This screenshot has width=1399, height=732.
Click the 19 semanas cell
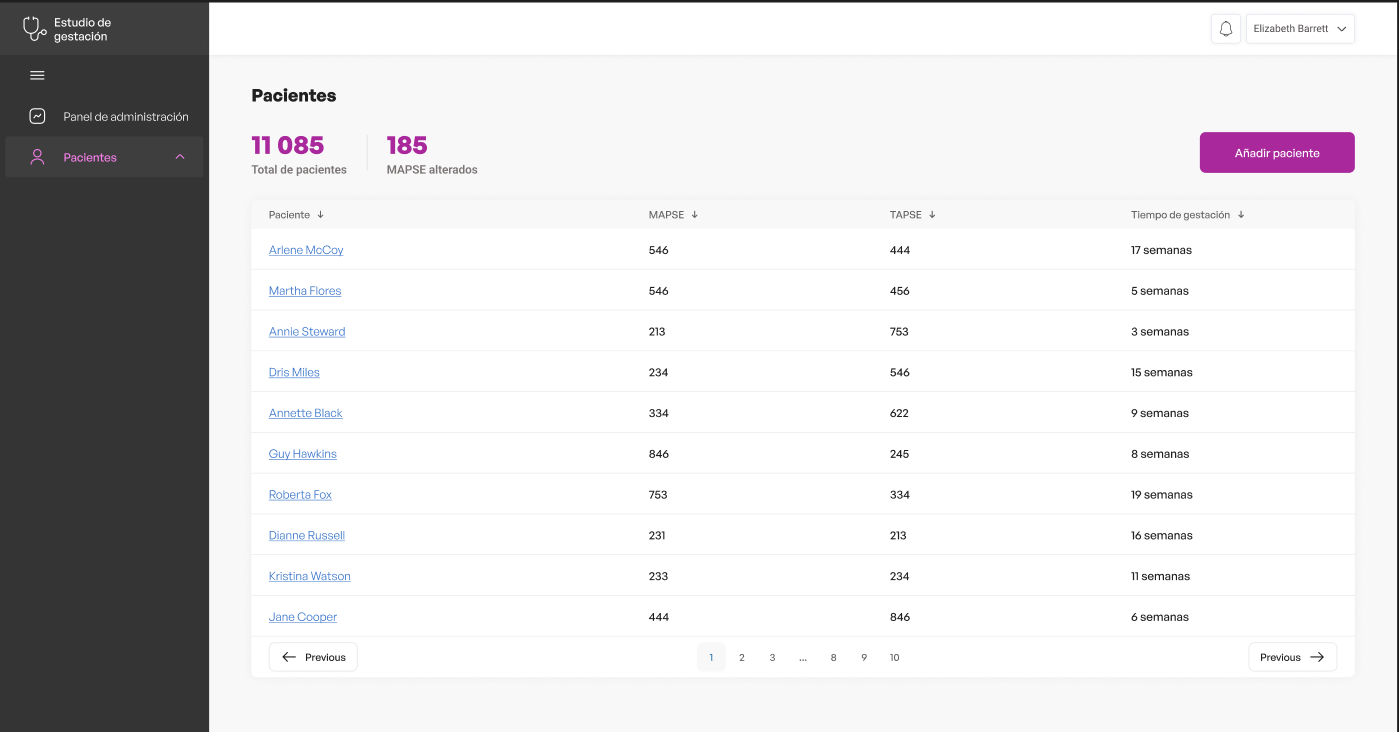coord(1162,495)
